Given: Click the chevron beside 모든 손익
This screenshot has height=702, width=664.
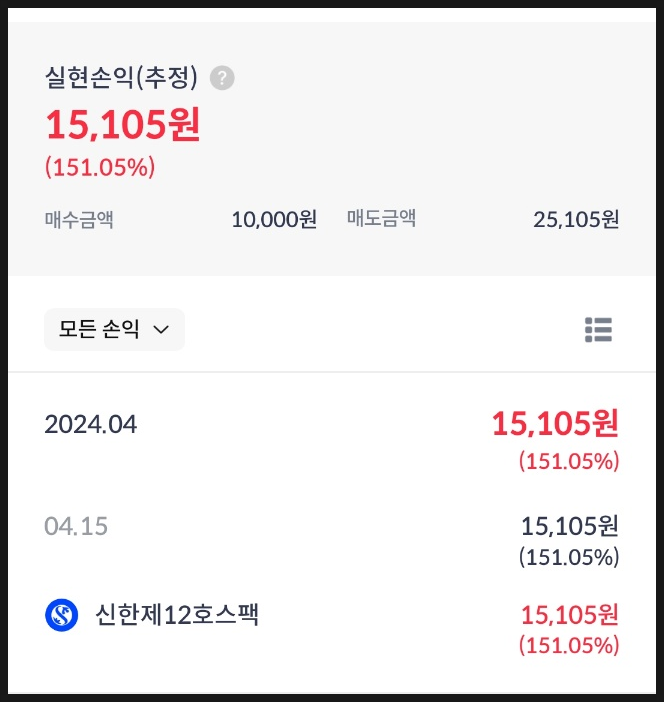Looking at the screenshot, I should pos(161,330).
